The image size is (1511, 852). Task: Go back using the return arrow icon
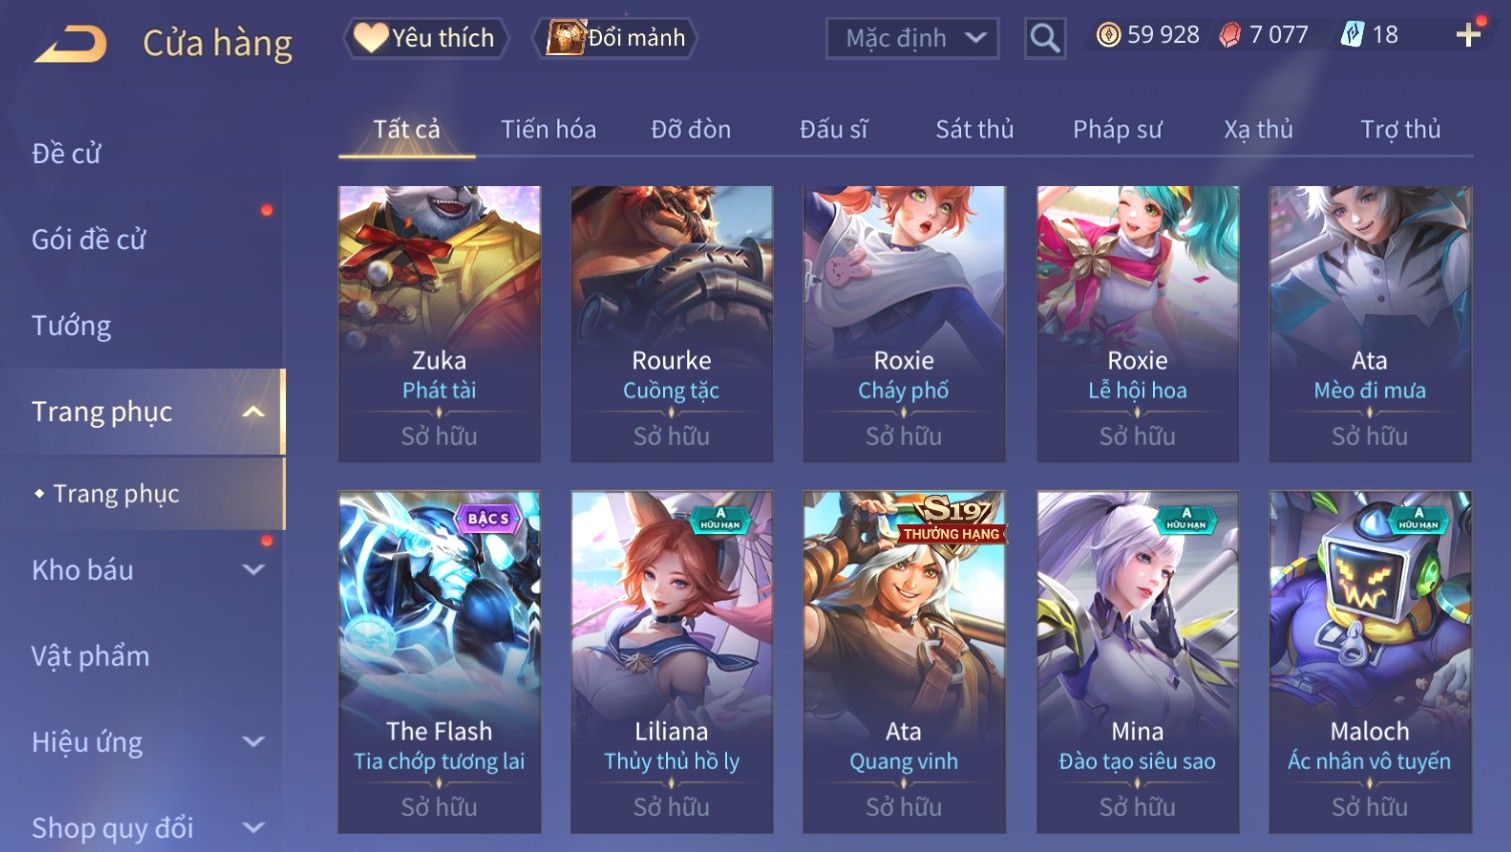coord(70,44)
